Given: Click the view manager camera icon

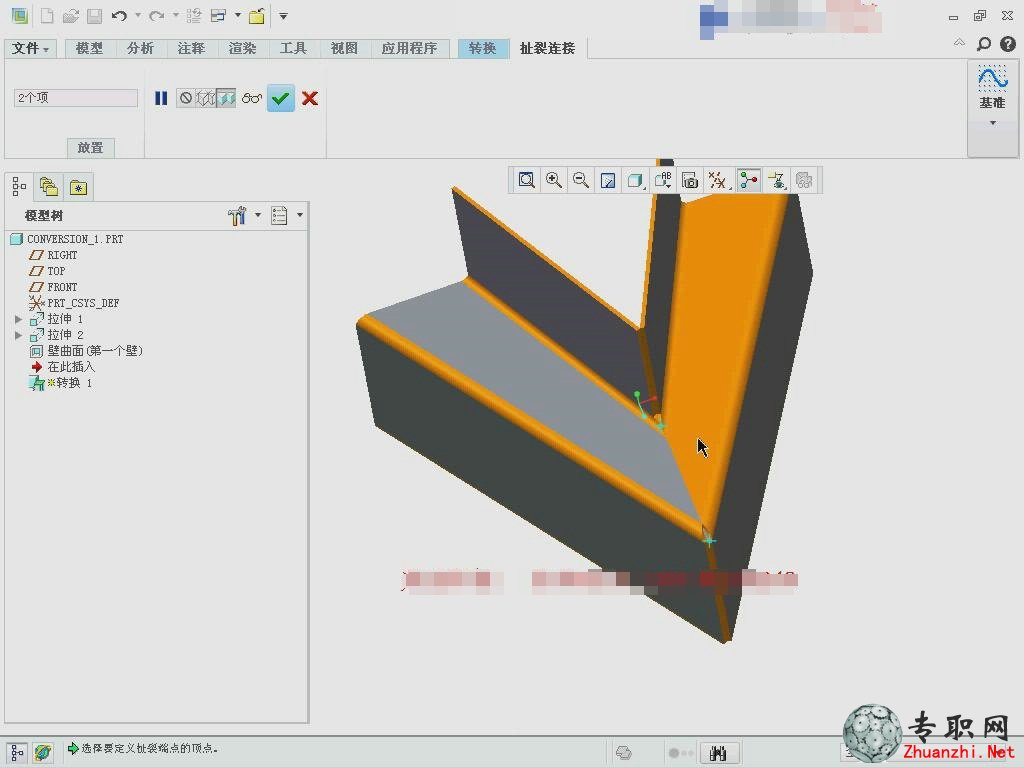Looking at the screenshot, I should (690, 180).
